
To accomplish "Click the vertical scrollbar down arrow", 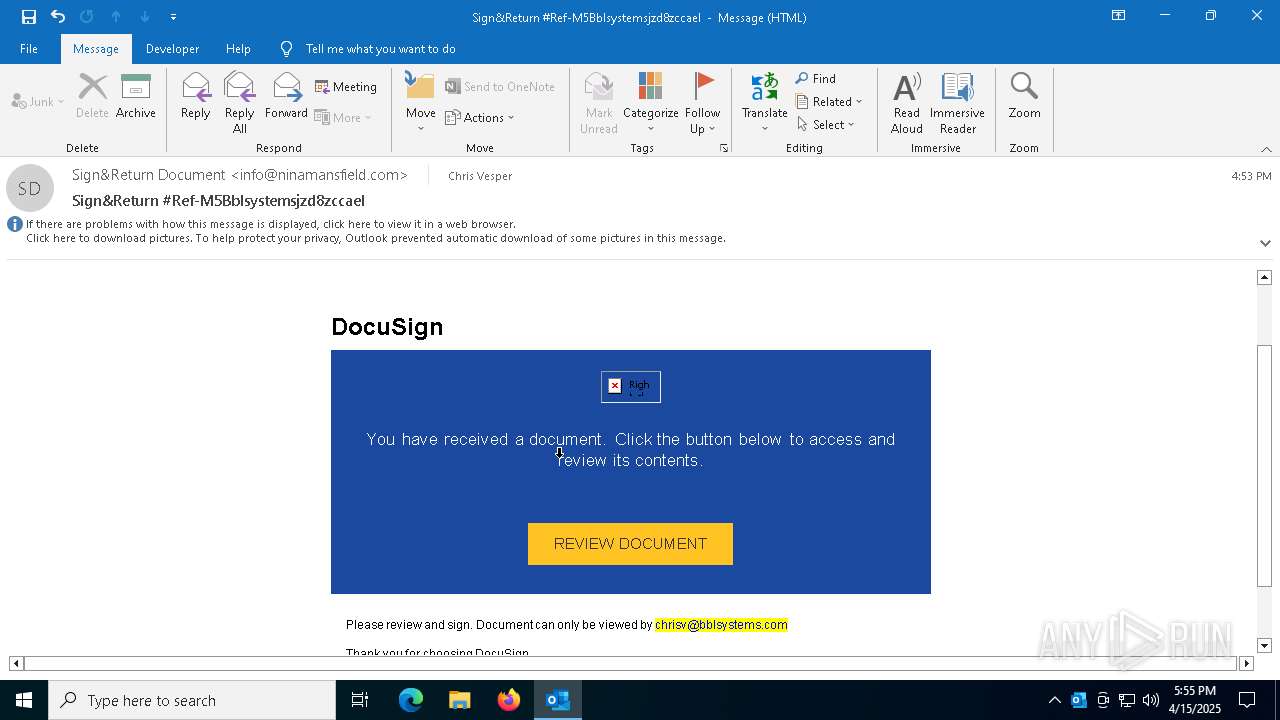I will (x=1265, y=646).
